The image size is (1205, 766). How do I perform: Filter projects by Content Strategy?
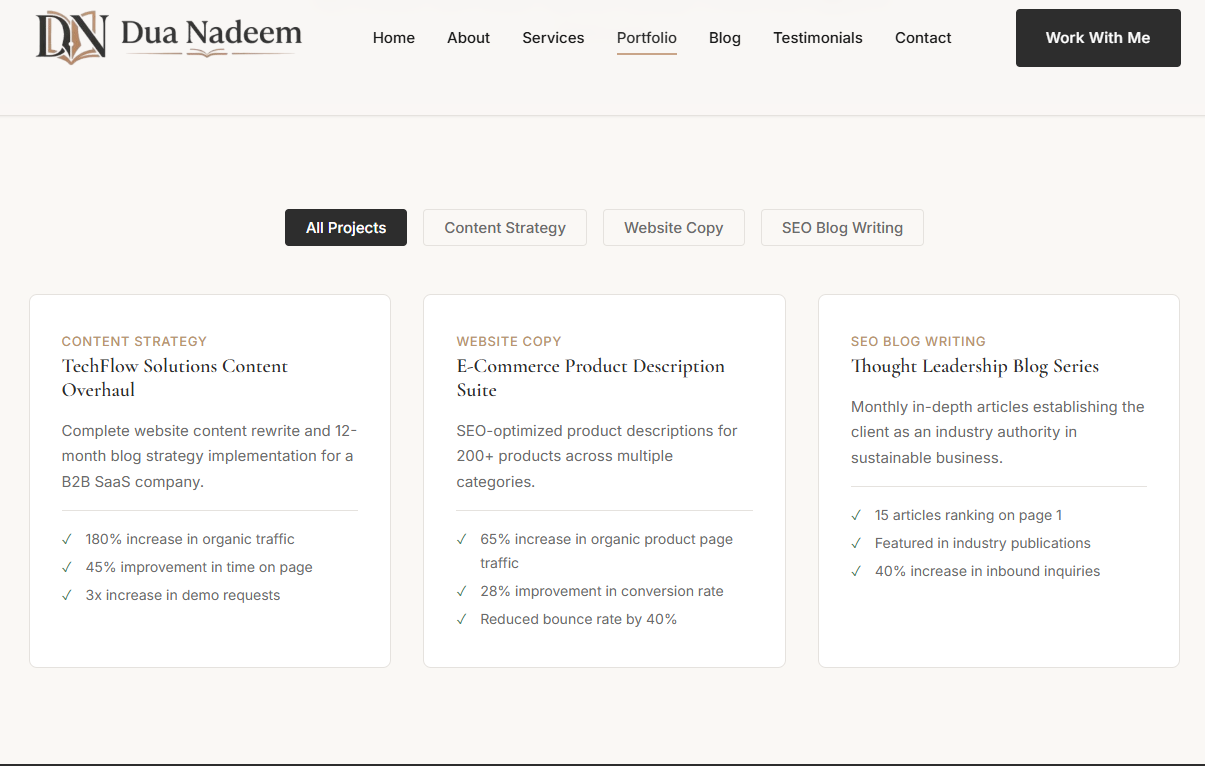click(x=504, y=227)
